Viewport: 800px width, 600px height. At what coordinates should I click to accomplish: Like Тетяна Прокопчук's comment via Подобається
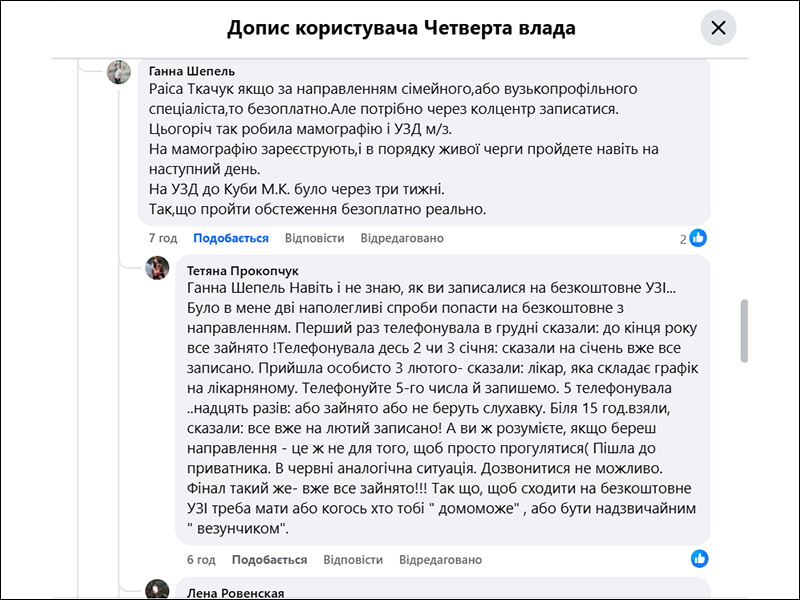point(269,559)
